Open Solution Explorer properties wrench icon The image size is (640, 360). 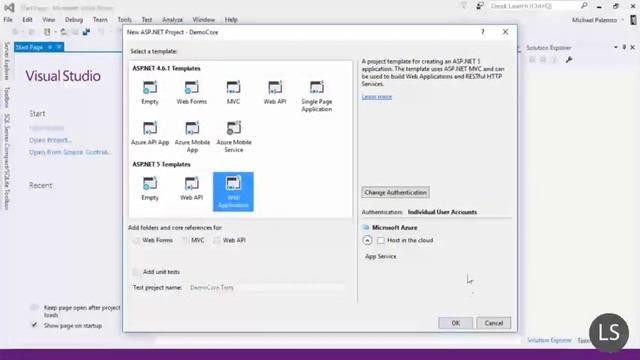[x=569, y=60]
